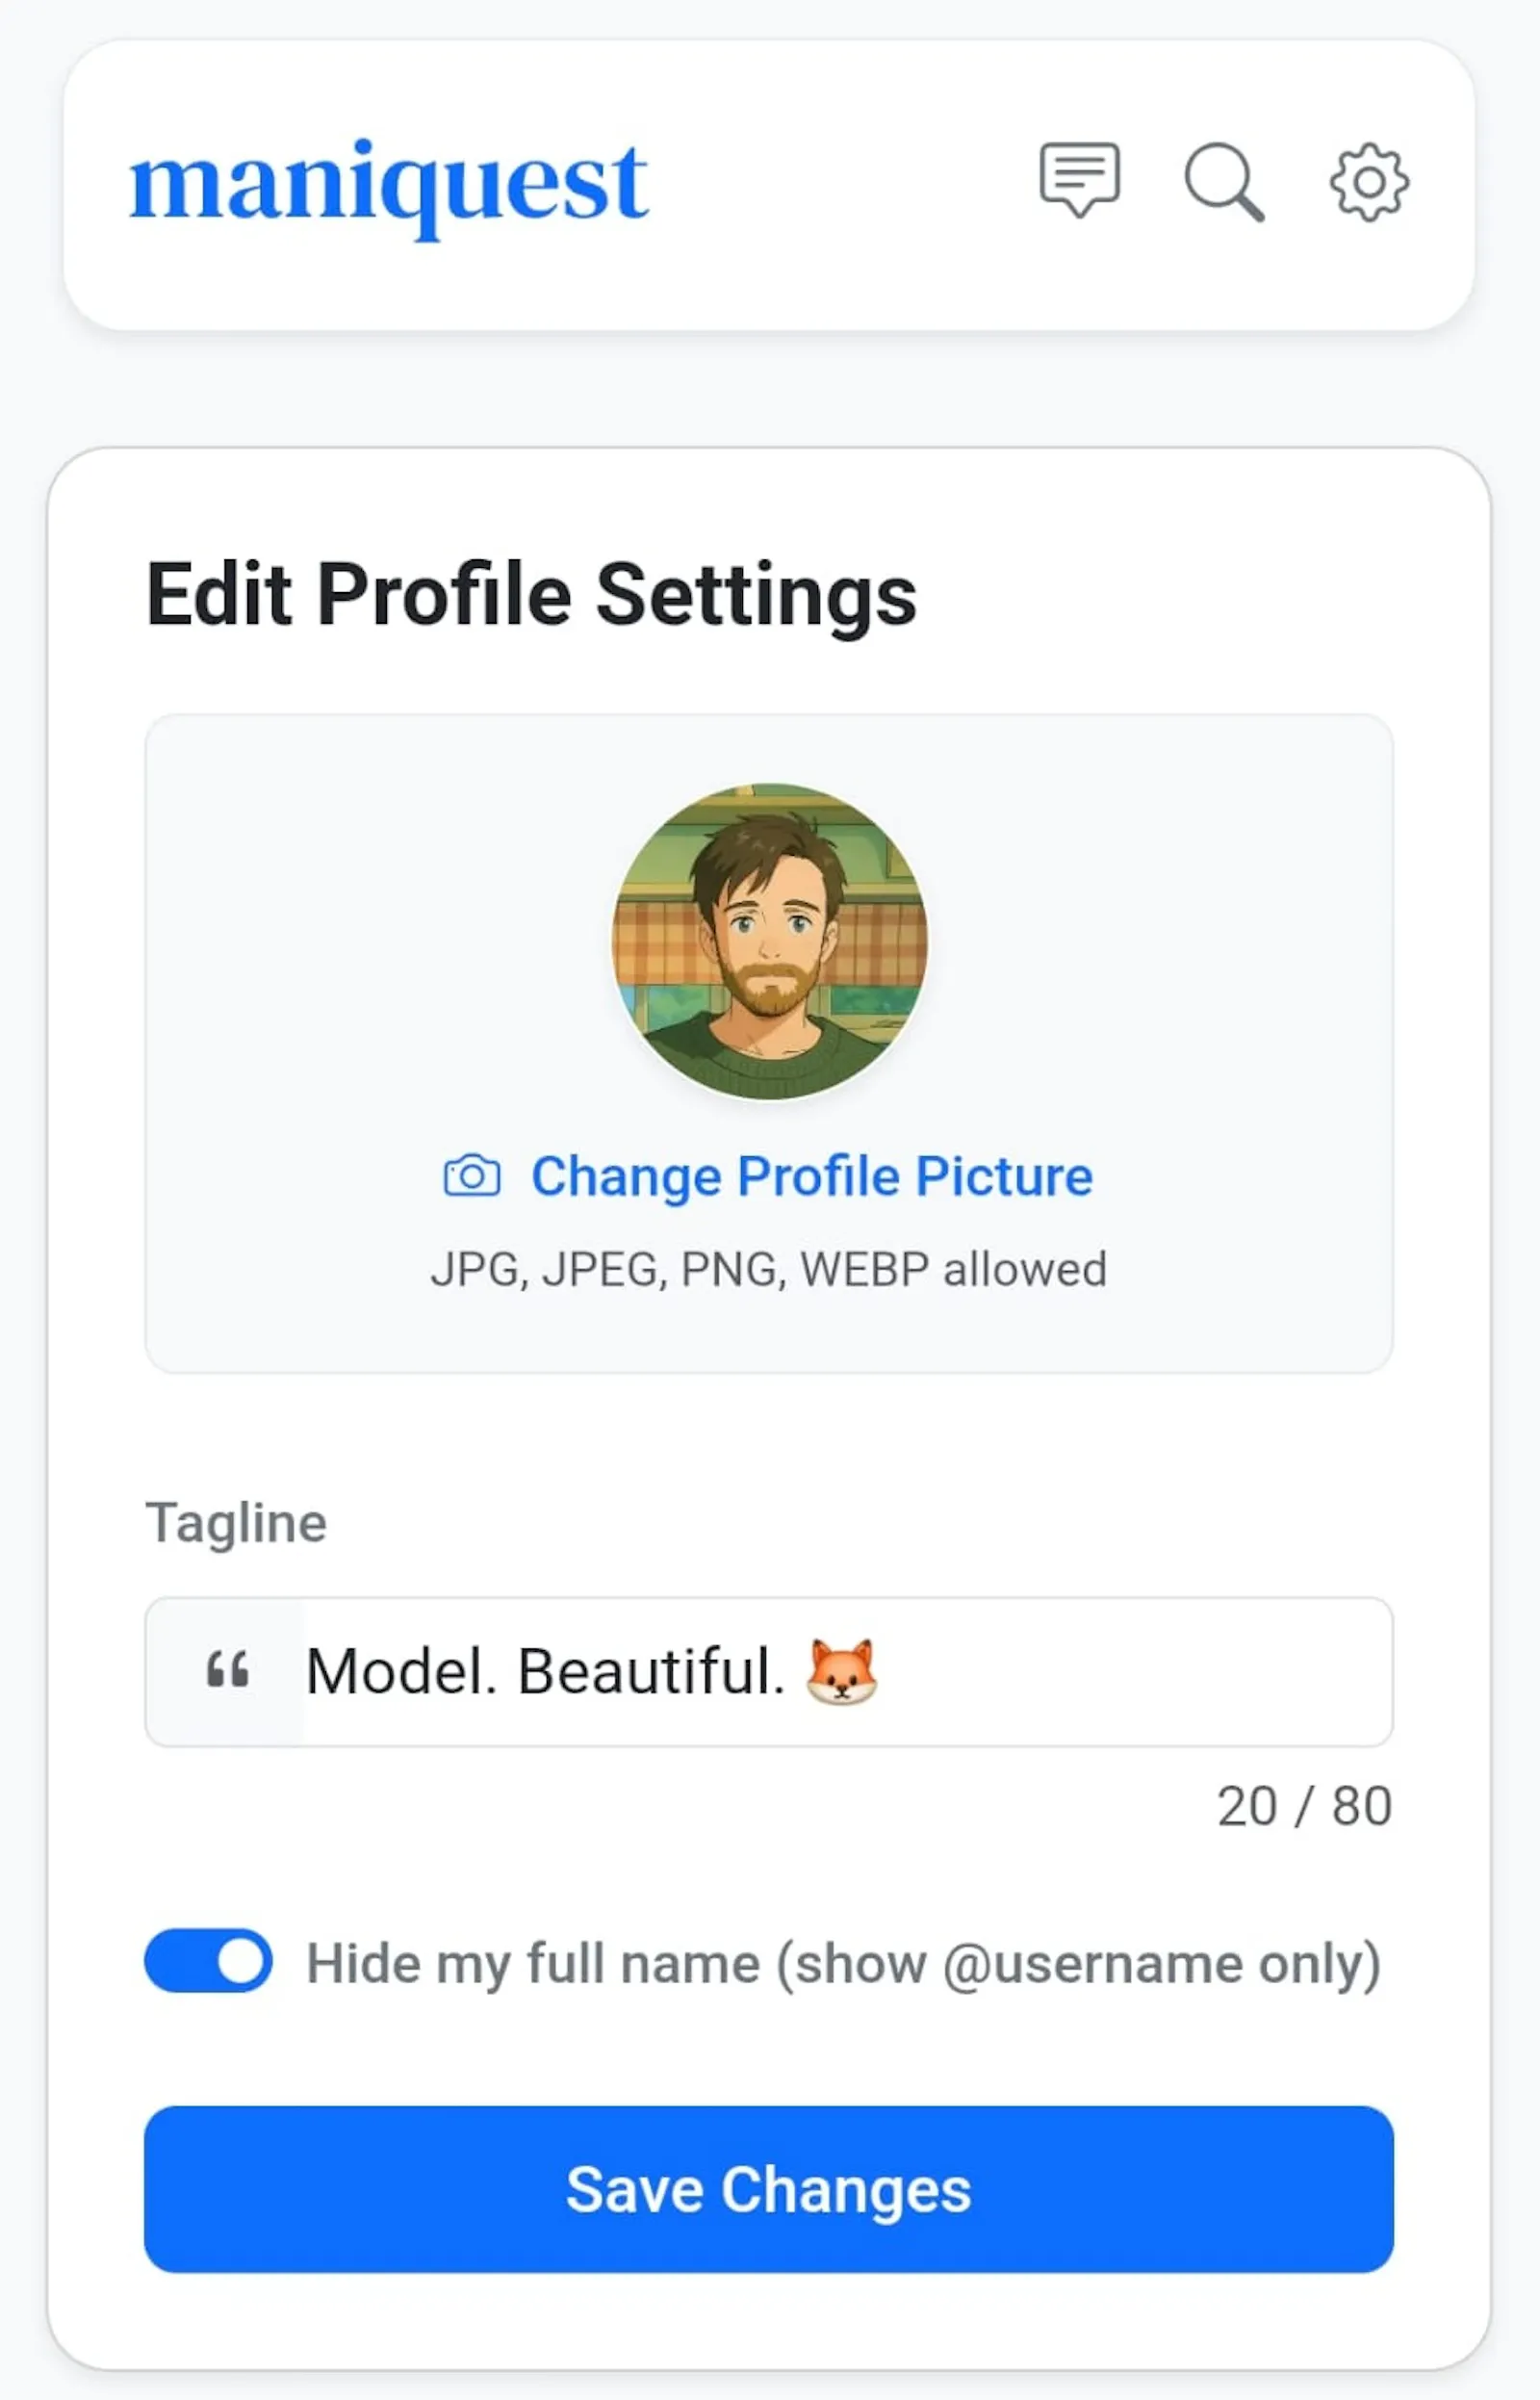Click the 20 / 80 character counter
Viewport: 1540px width, 2400px height.
(x=1304, y=1806)
